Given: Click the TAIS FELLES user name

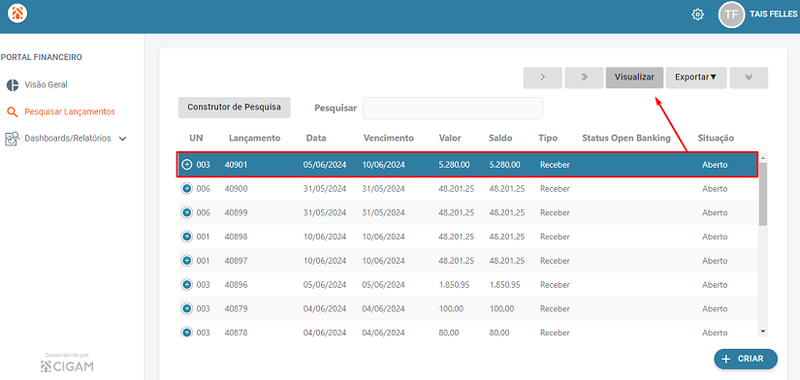Looking at the screenshot, I should click(773, 14).
